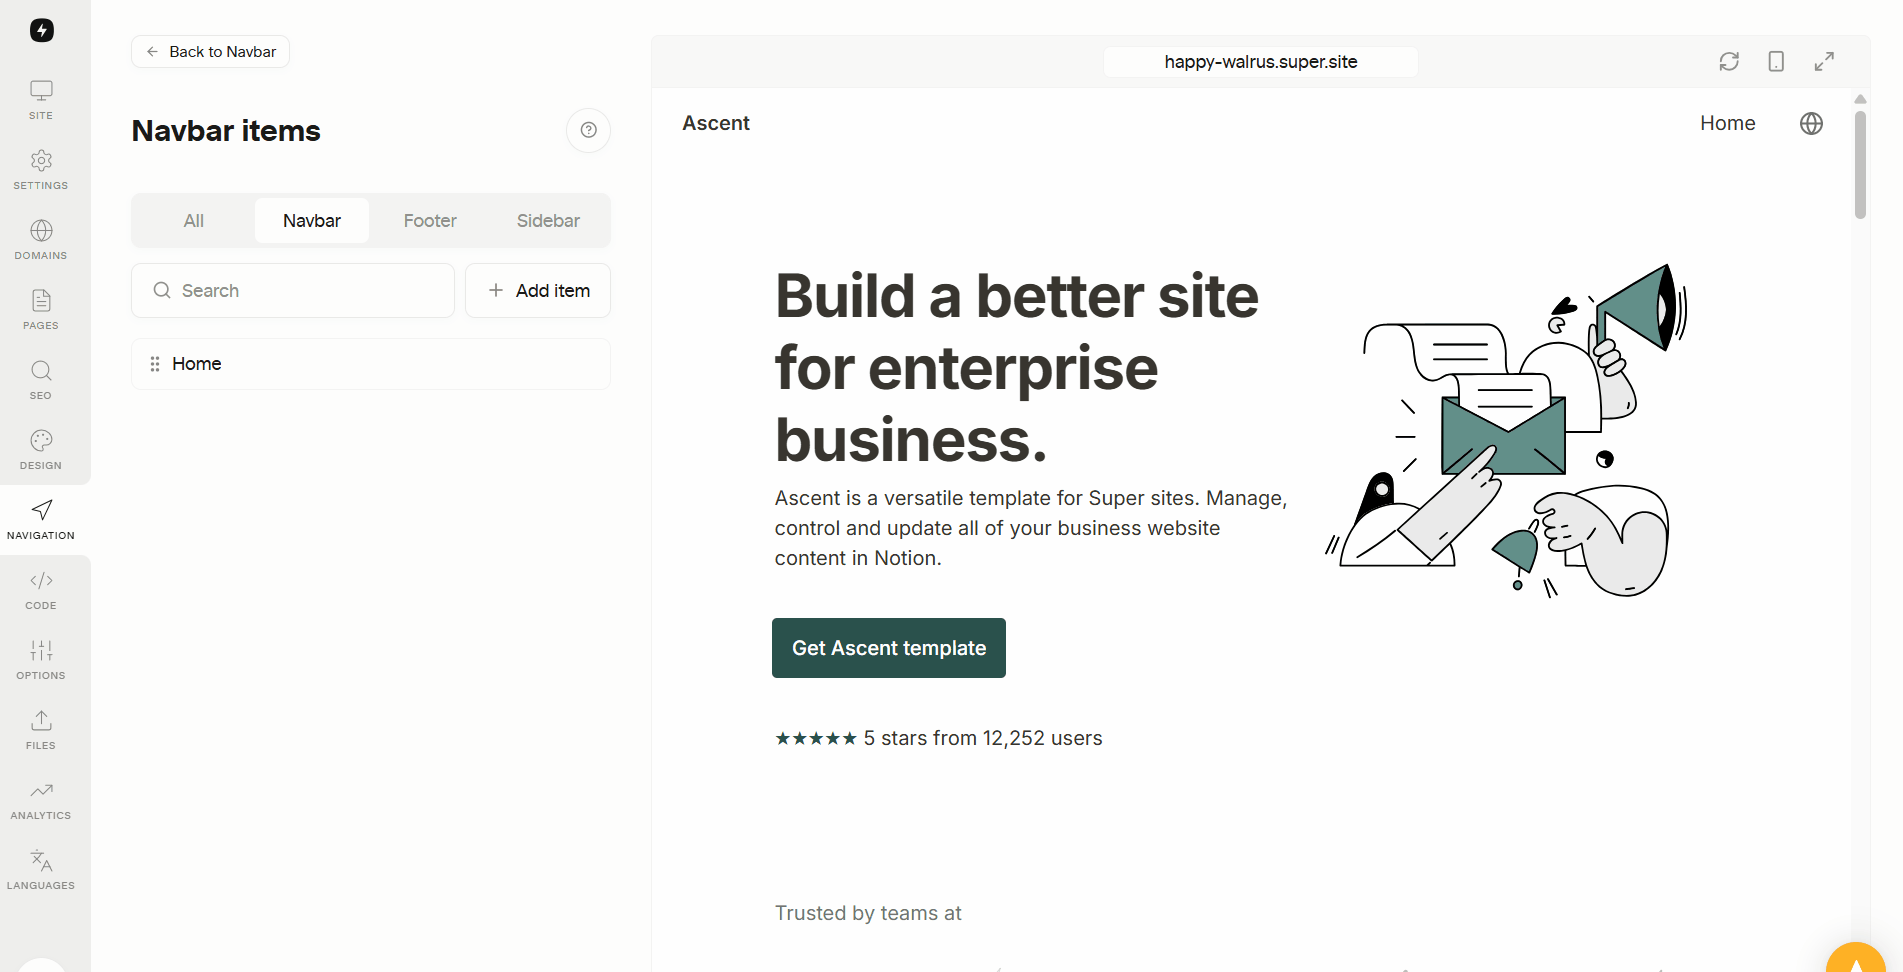Screen dimensions: 1903x972
Task: Open the Pages section
Action: coord(41,310)
